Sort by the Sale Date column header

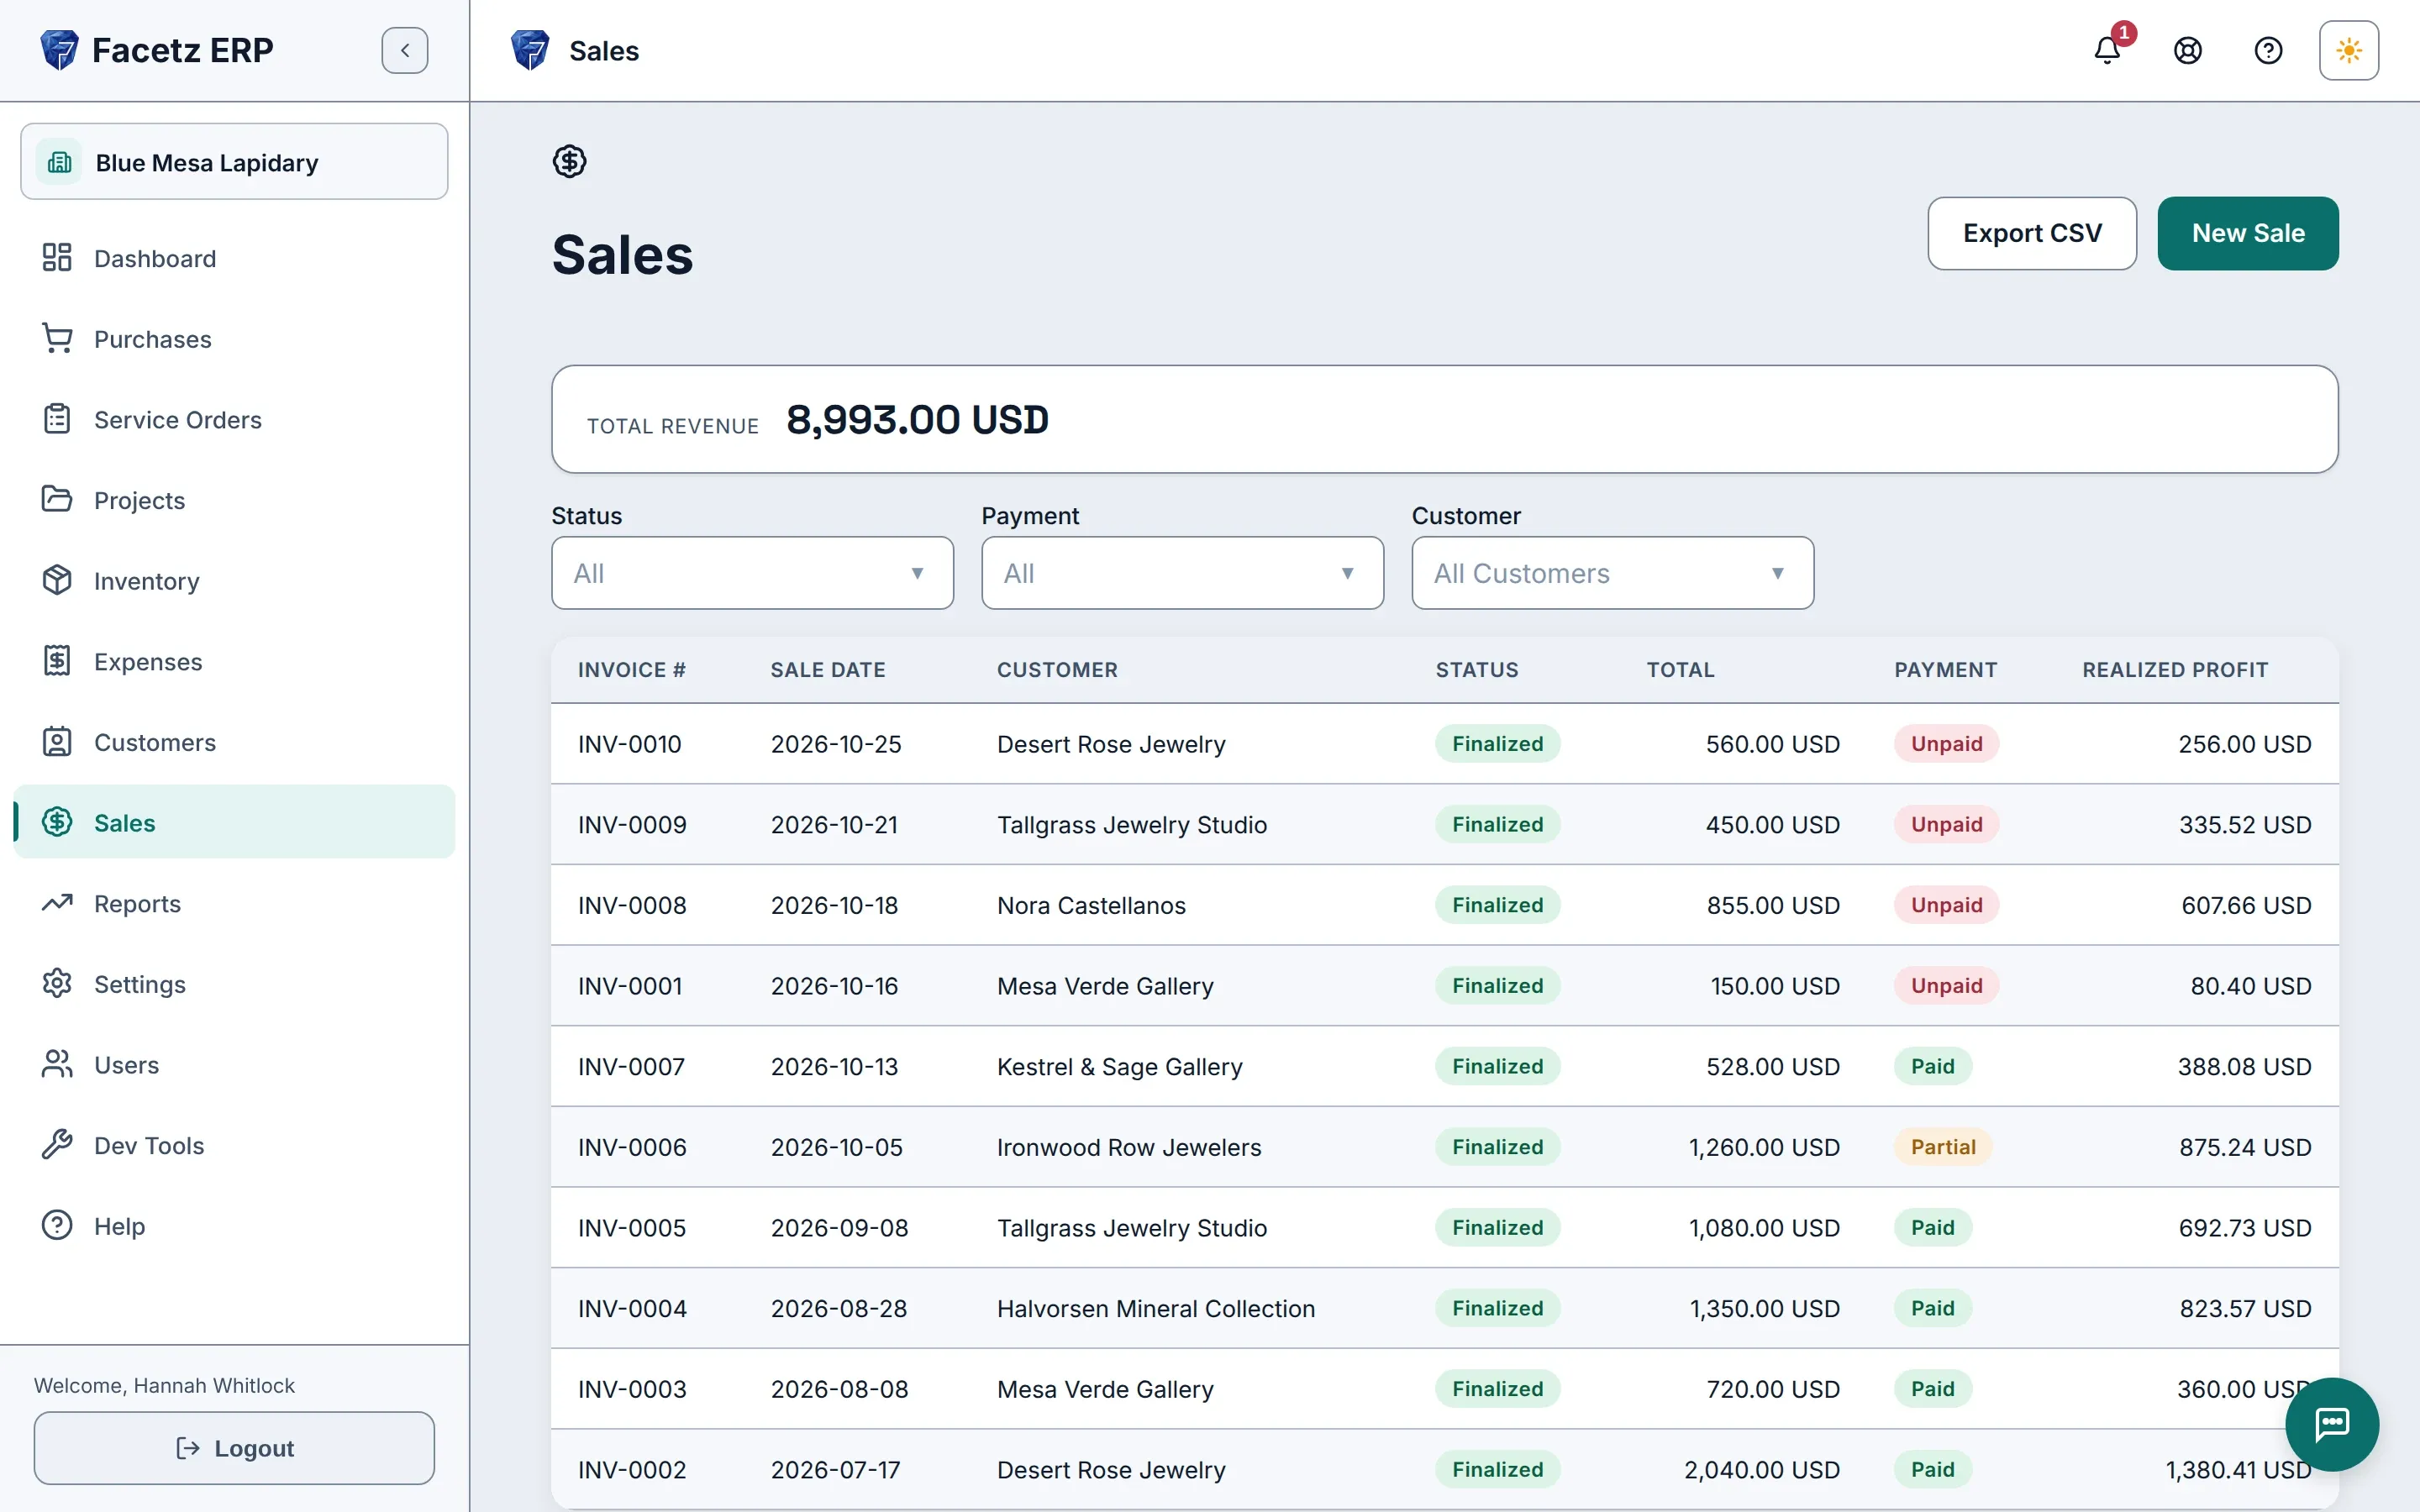coord(827,670)
